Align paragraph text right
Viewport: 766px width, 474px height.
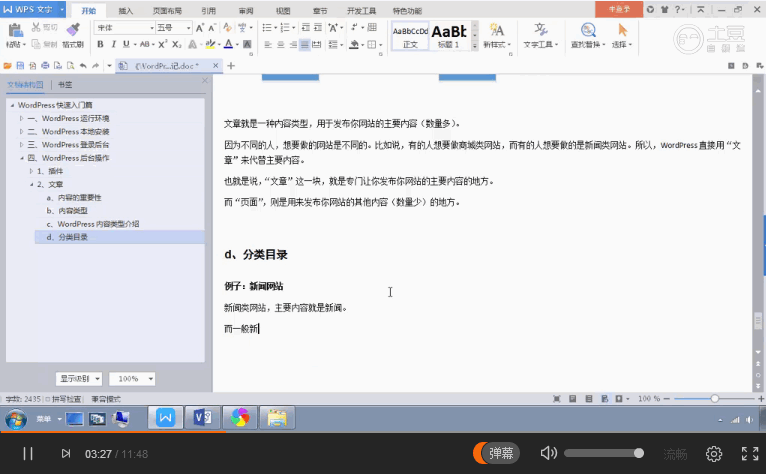pos(293,44)
